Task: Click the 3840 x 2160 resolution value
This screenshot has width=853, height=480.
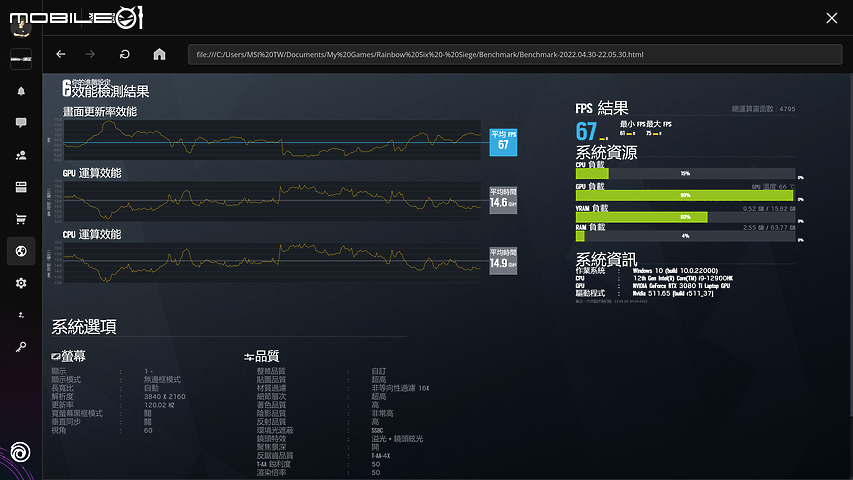Action: click(x=164, y=397)
